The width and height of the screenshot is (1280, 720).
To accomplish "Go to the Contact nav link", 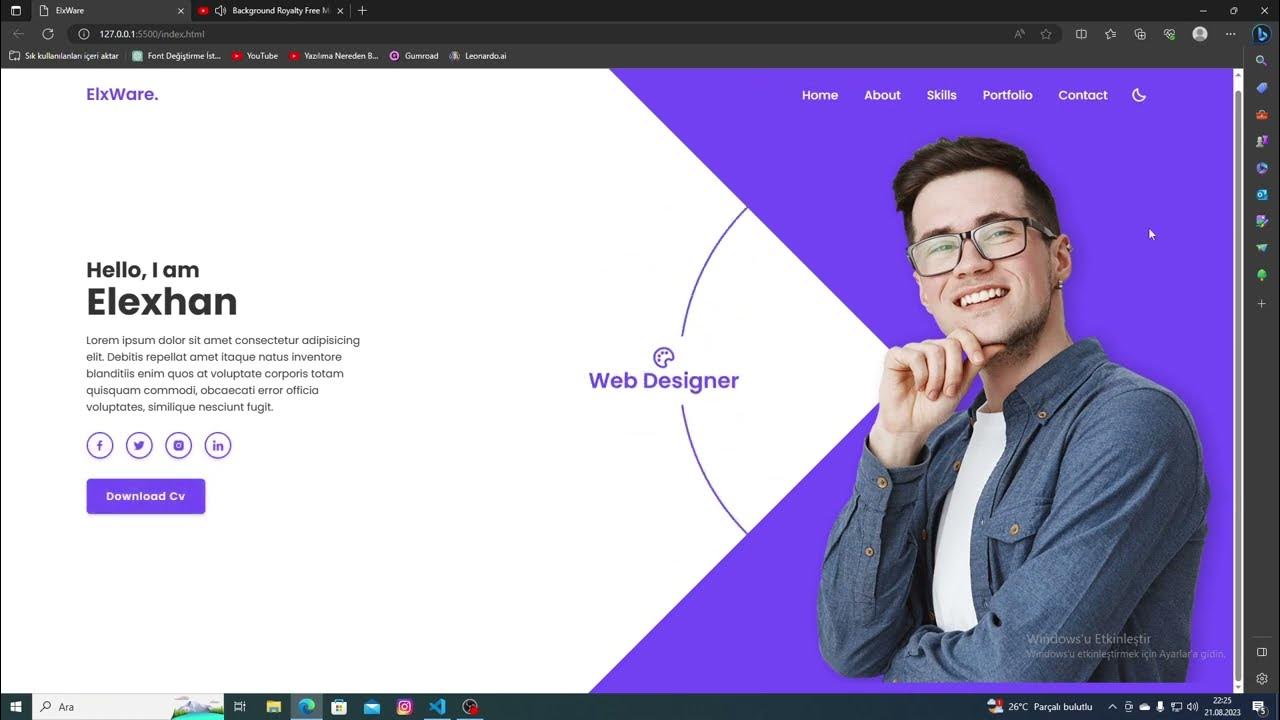I will click(1083, 95).
